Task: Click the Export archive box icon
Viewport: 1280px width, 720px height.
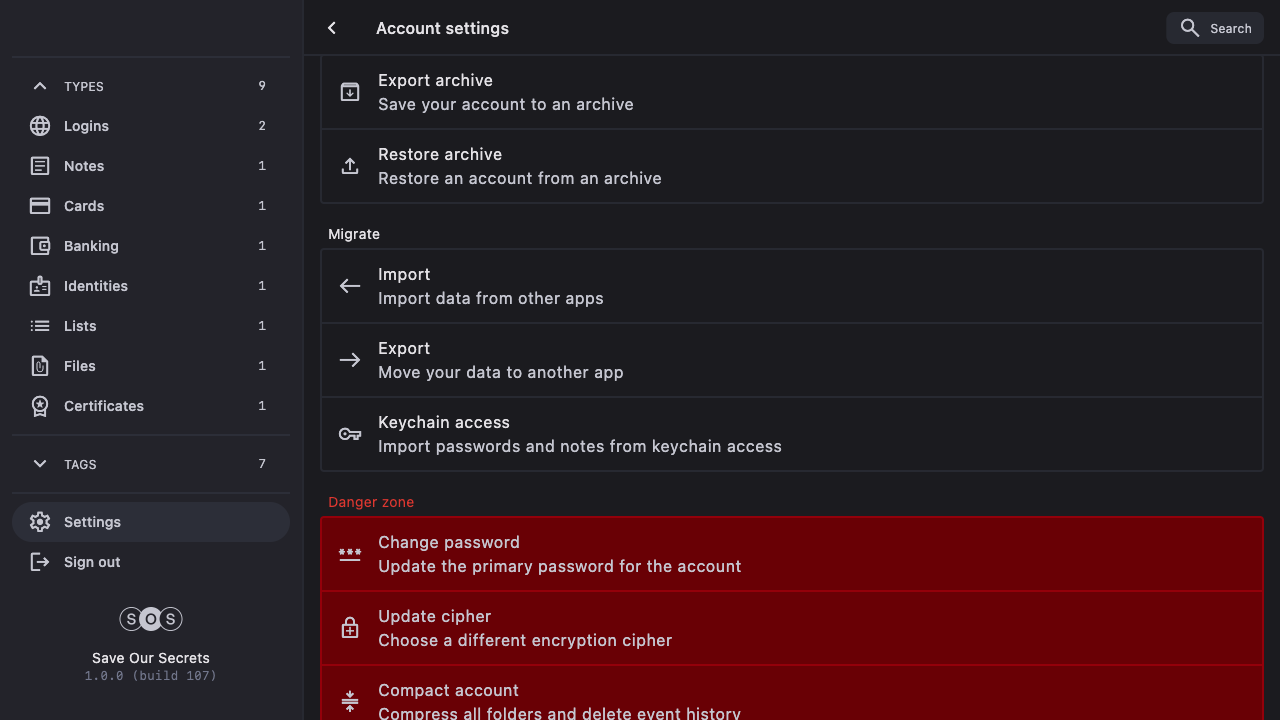Action: [350, 92]
